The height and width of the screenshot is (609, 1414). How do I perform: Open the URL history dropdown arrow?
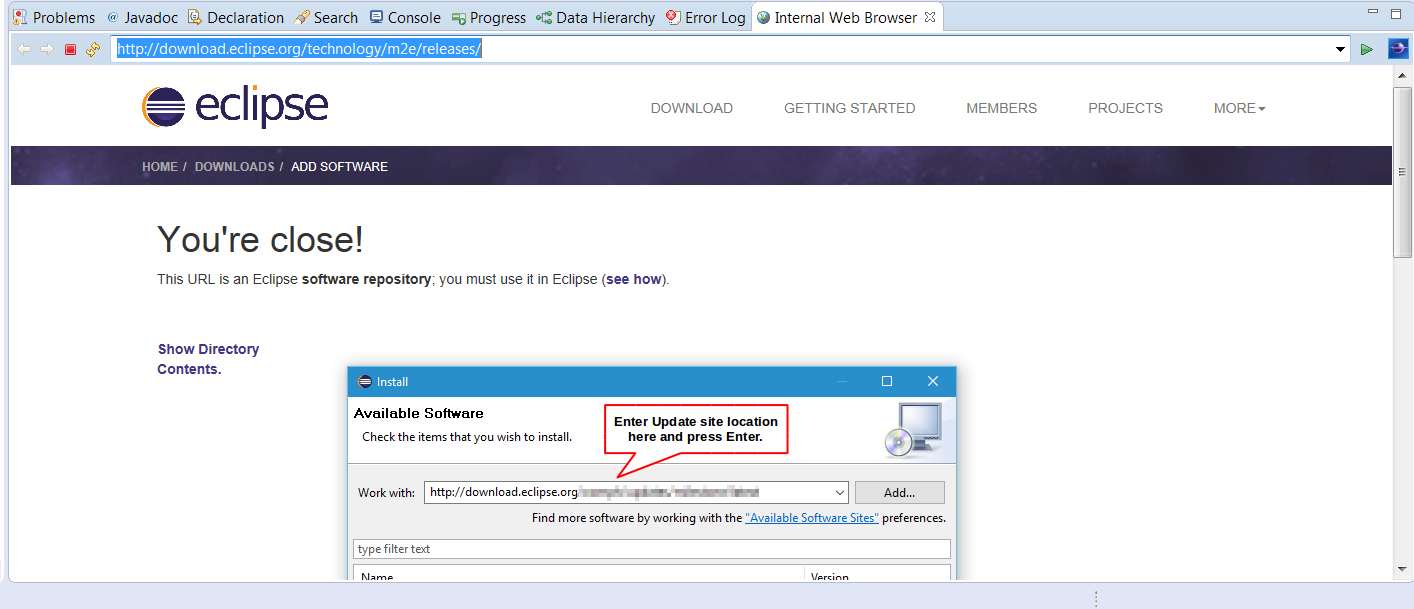1340,49
